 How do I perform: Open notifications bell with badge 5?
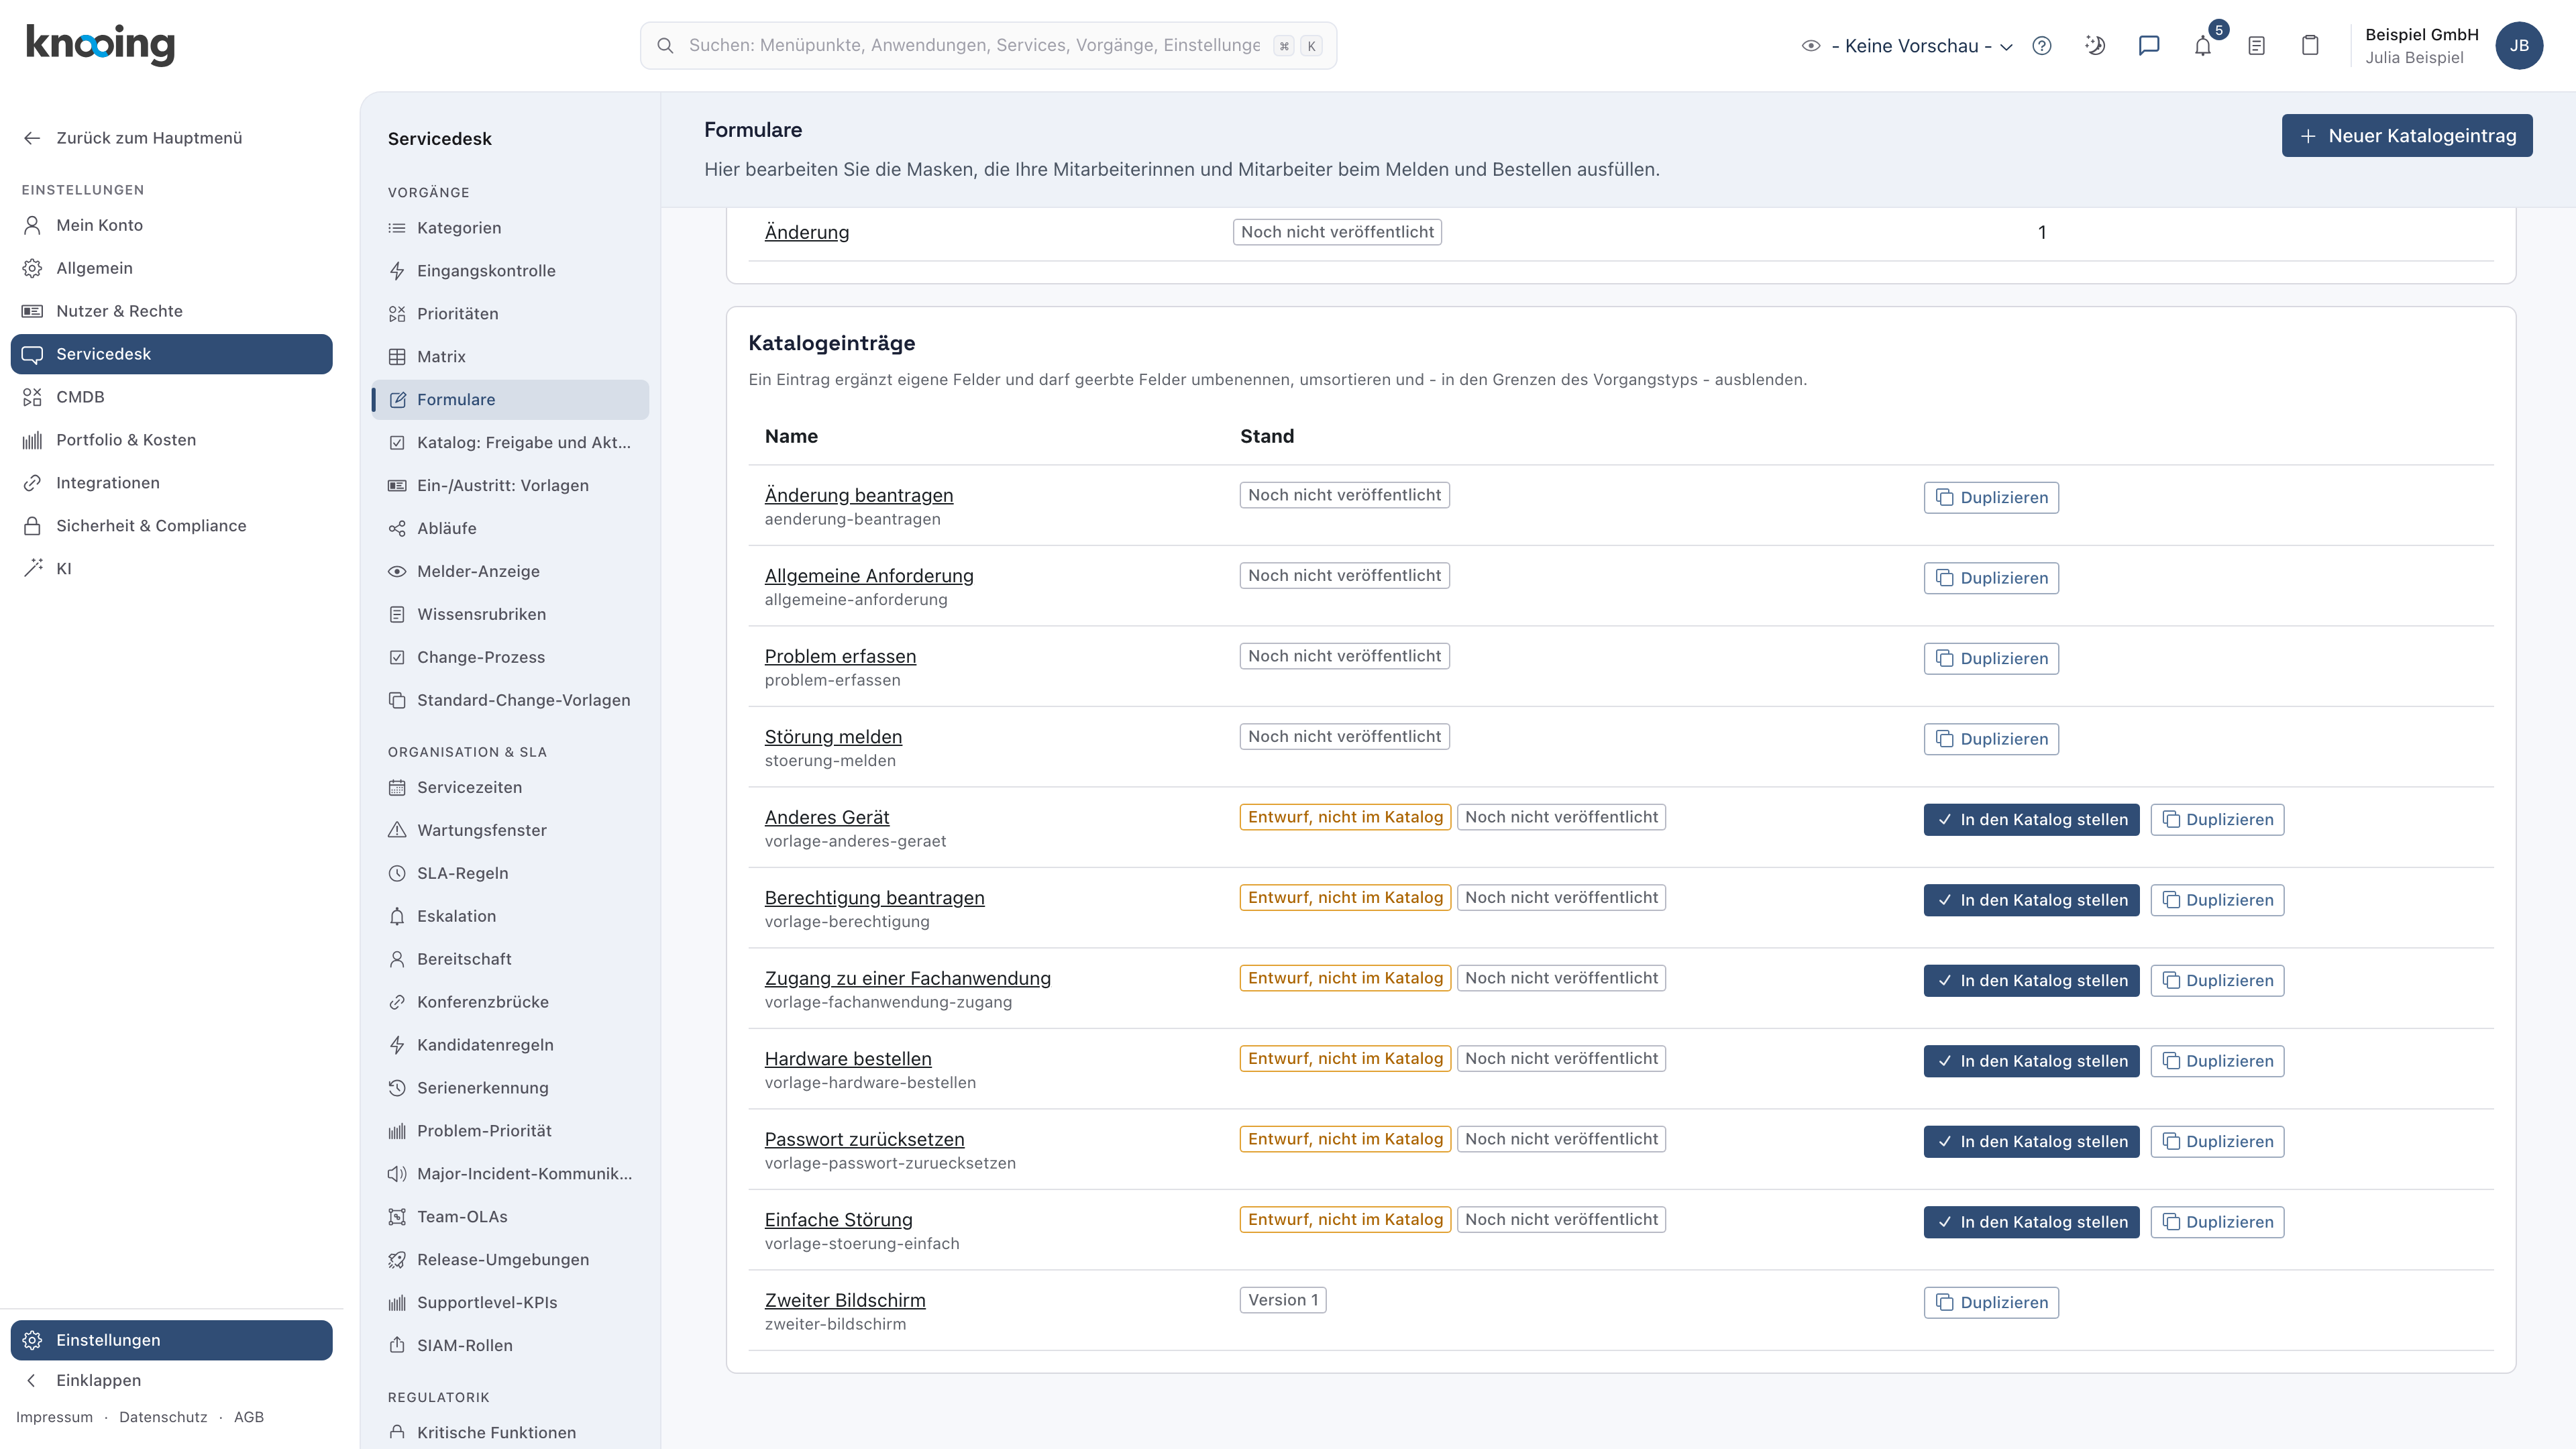pos(2203,46)
